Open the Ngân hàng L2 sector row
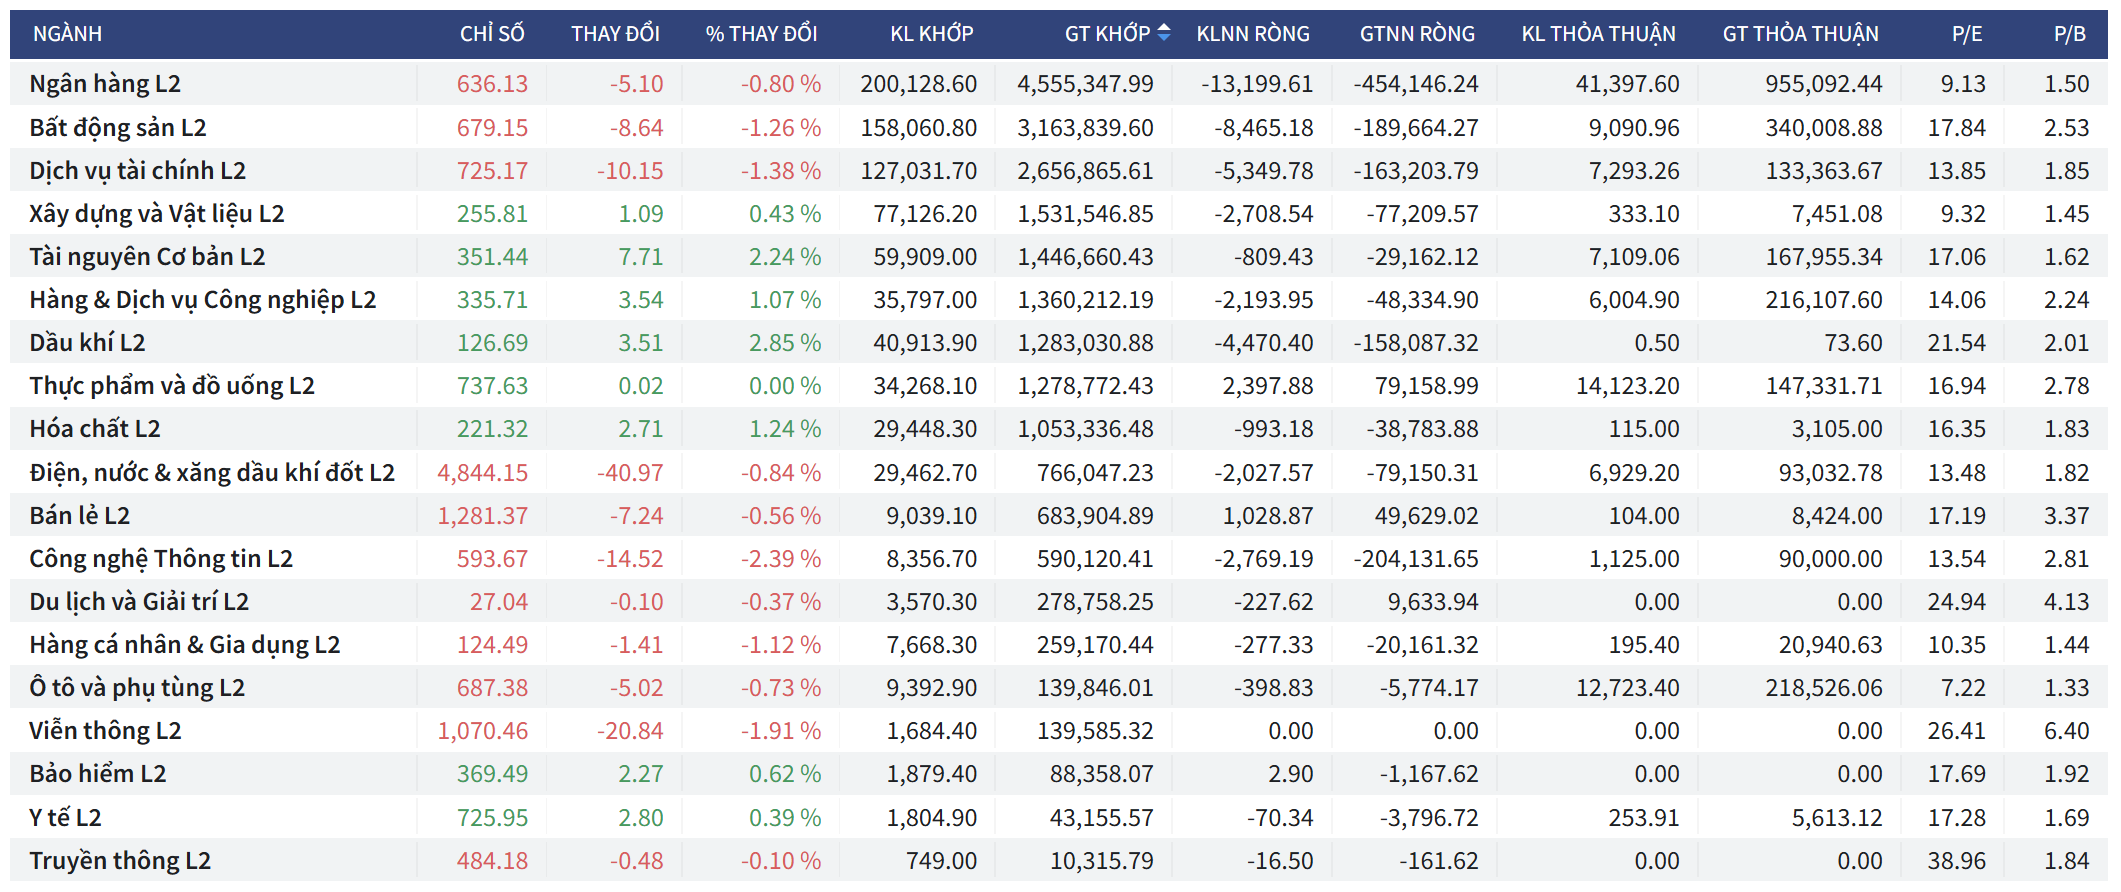 (x=105, y=84)
